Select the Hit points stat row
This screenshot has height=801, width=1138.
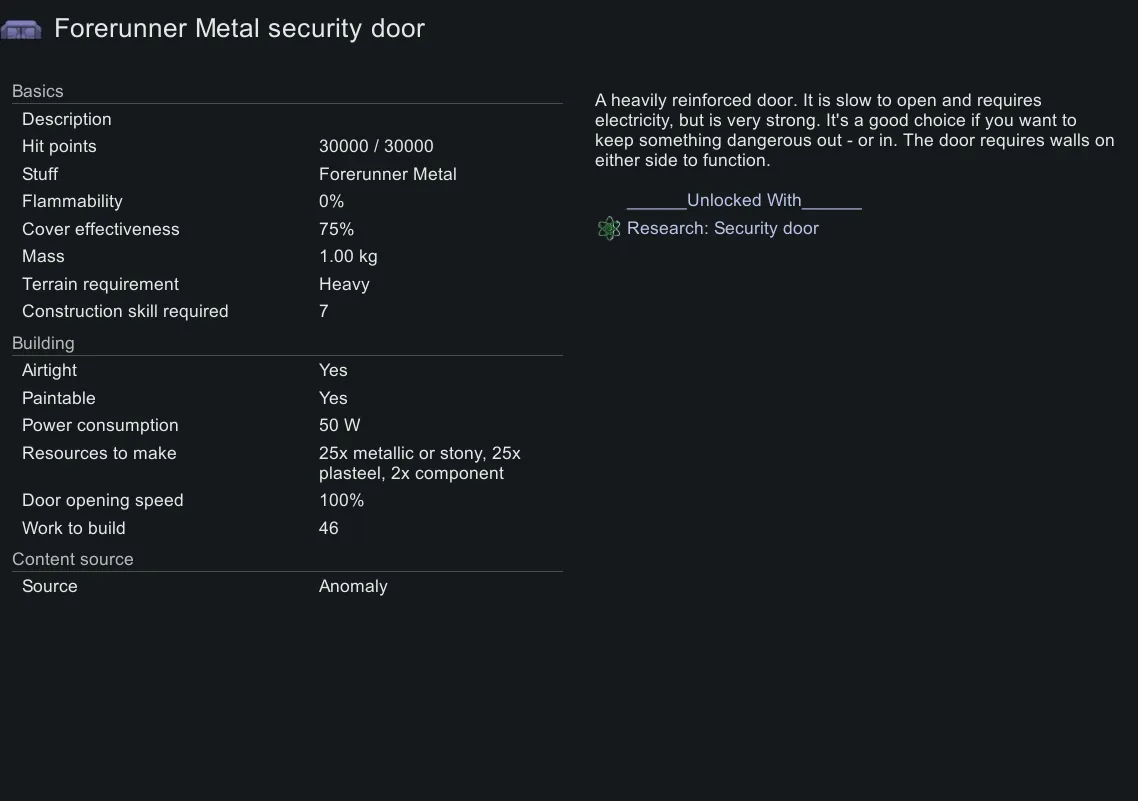coord(287,146)
